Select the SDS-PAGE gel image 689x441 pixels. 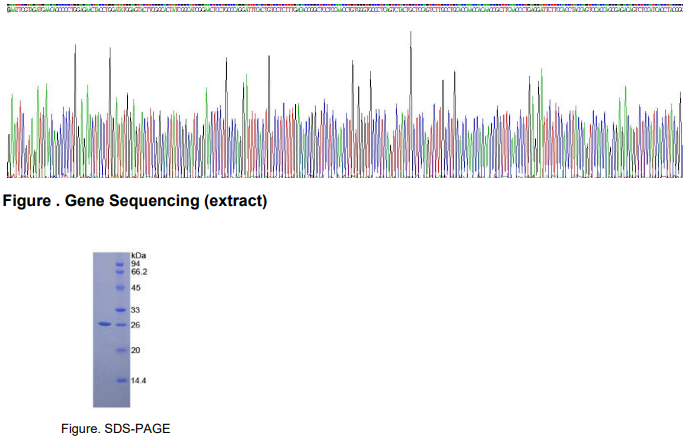pos(111,330)
